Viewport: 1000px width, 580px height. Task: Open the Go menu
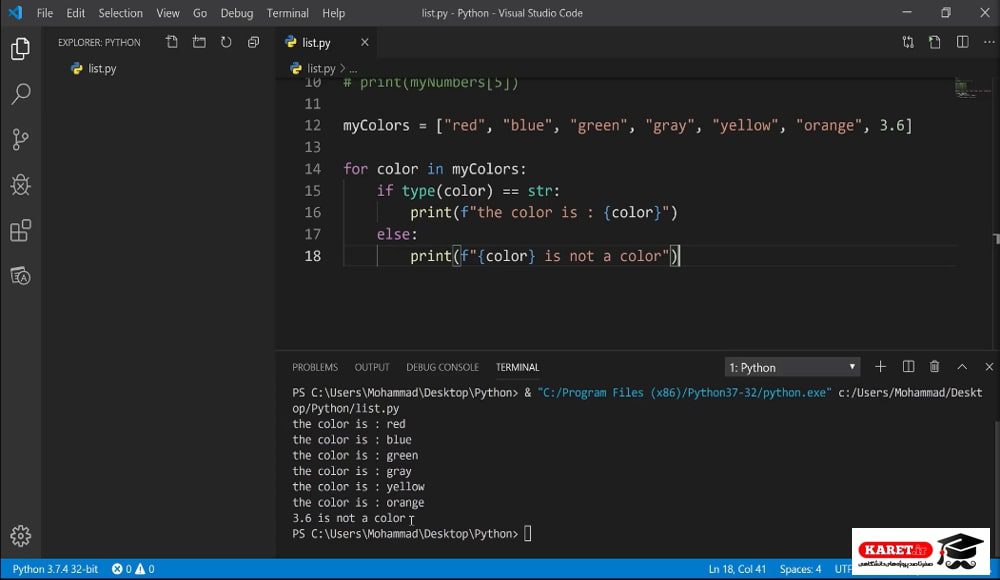pyautogui.click(x=200, y=13)
